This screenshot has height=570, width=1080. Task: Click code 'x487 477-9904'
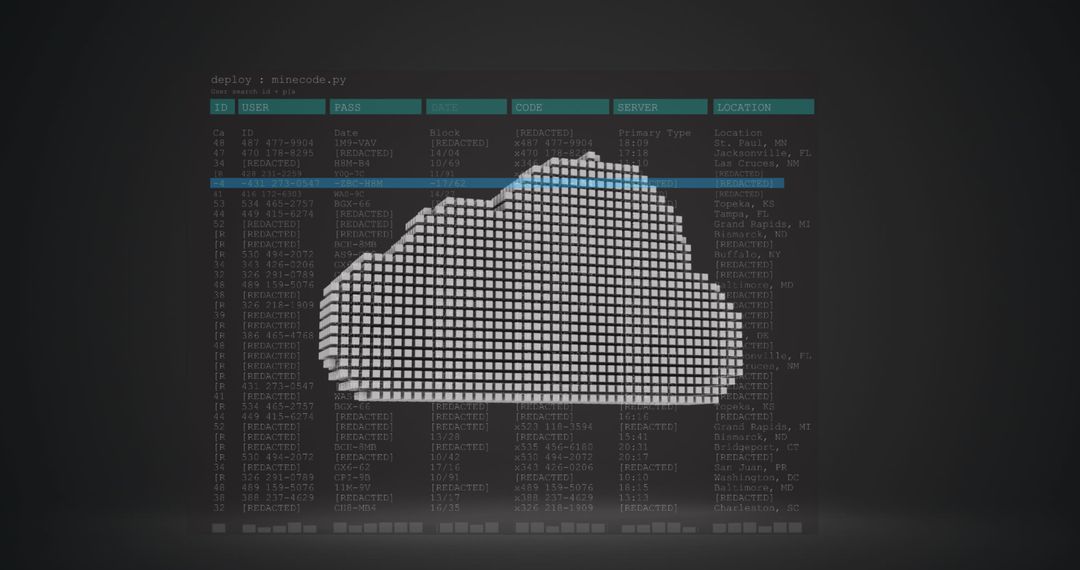(553, 143)
